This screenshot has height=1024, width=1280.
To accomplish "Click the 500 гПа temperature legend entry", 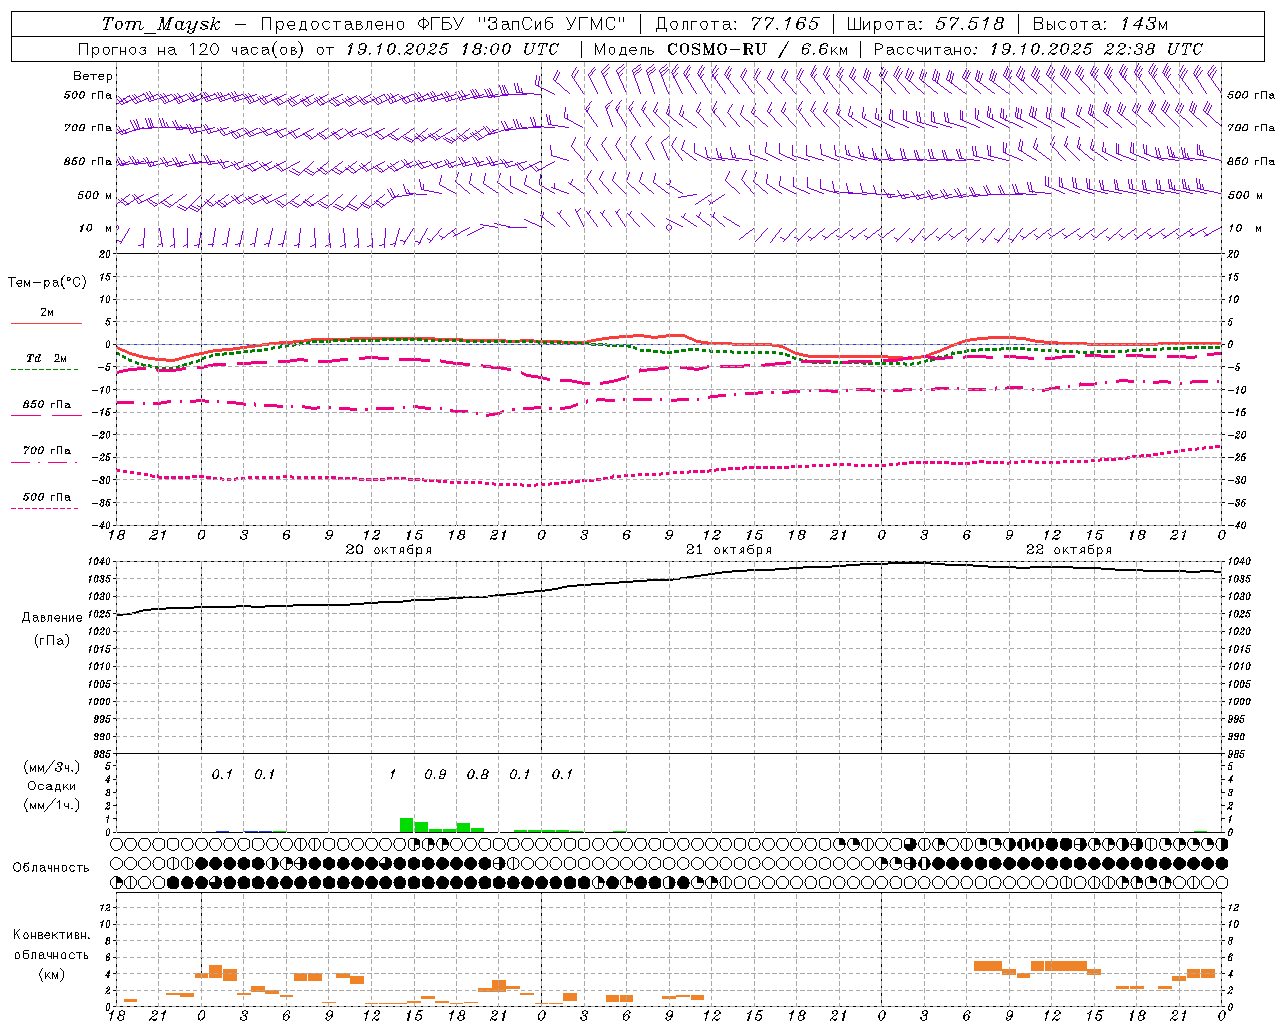I will [x=46, y=496].
